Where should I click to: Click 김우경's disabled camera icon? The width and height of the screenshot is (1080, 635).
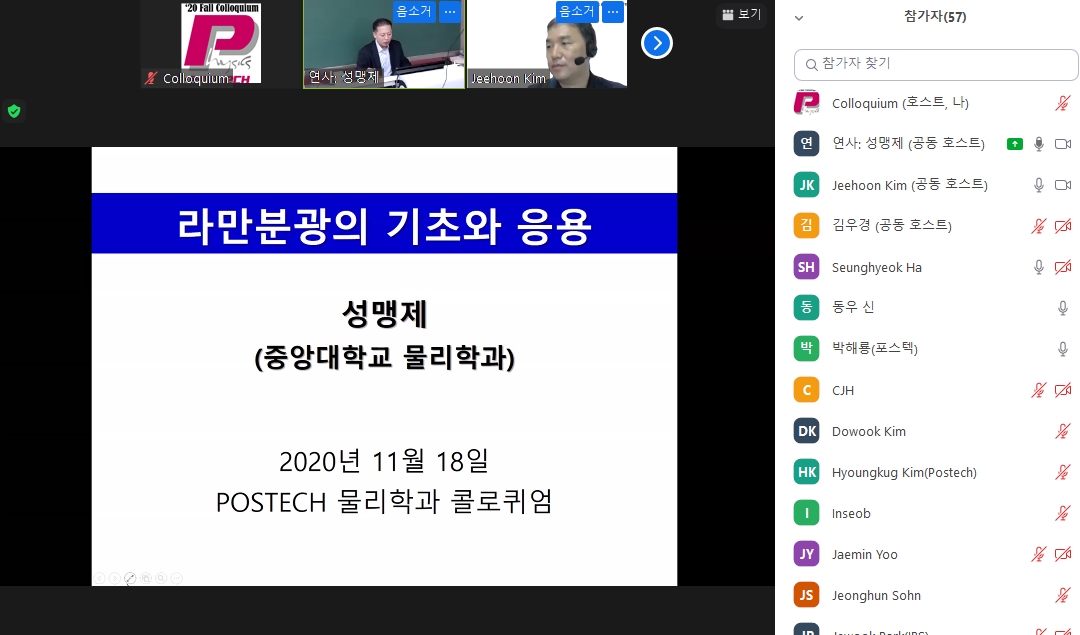point(1062,226)
